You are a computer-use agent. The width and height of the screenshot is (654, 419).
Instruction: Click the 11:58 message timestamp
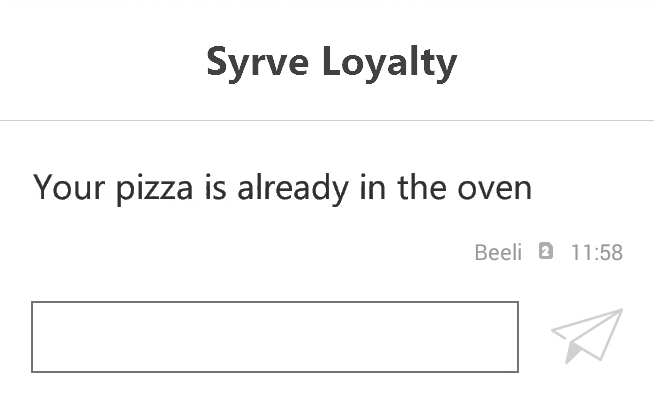(x=596, y=252)
